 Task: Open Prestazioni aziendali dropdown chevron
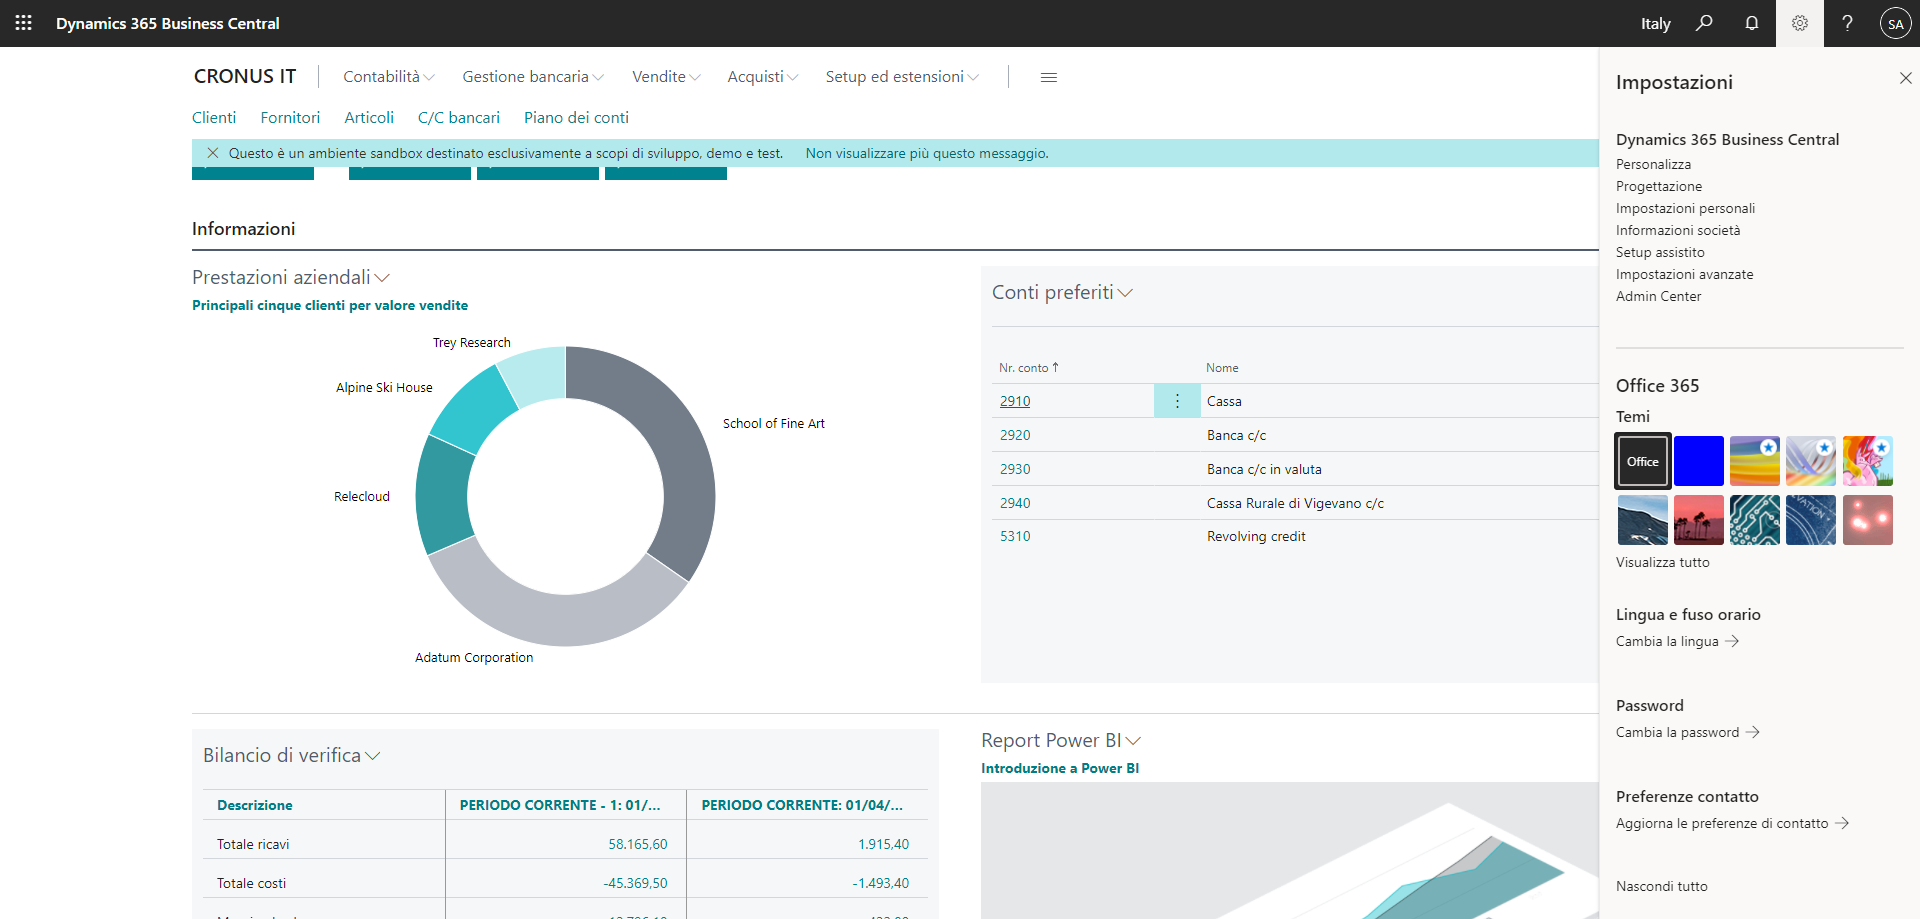pos(382,278)
